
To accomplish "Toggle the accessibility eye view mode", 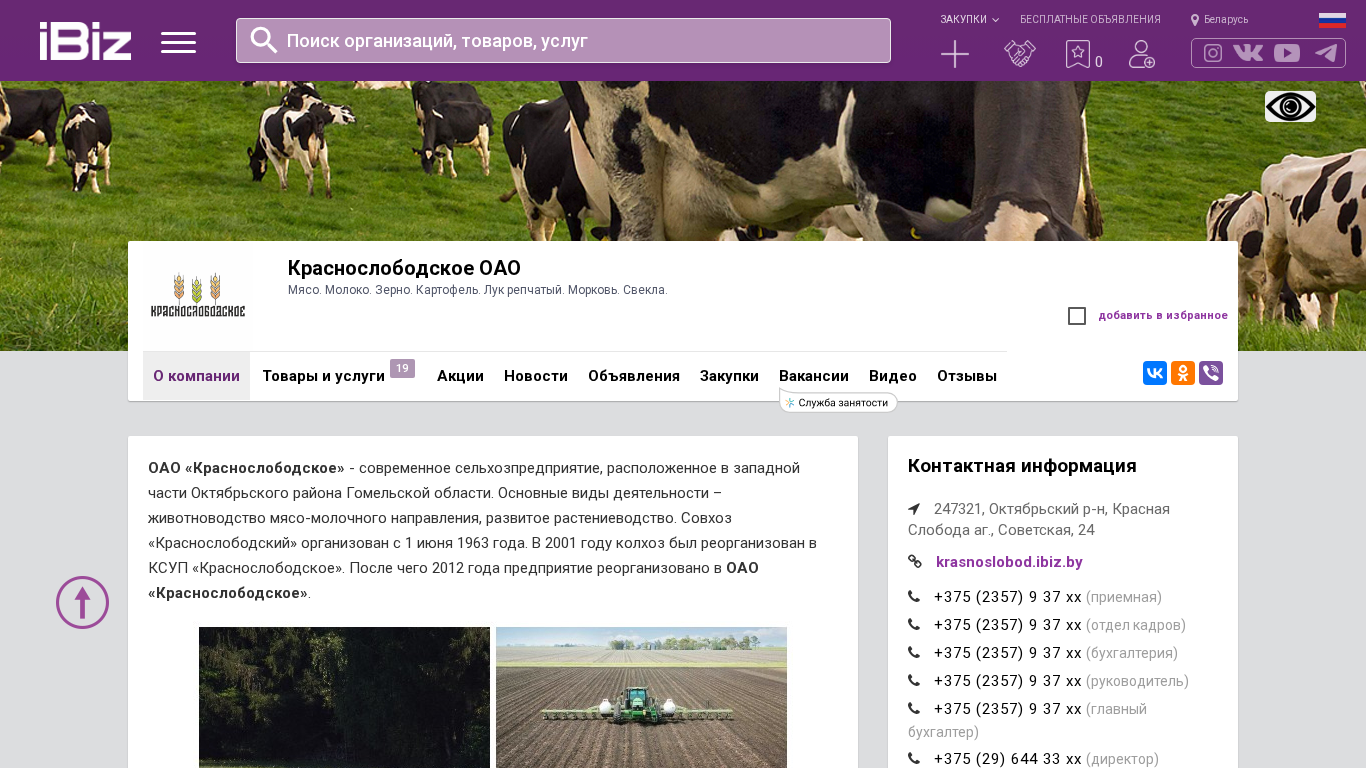I will (1290, 106).
